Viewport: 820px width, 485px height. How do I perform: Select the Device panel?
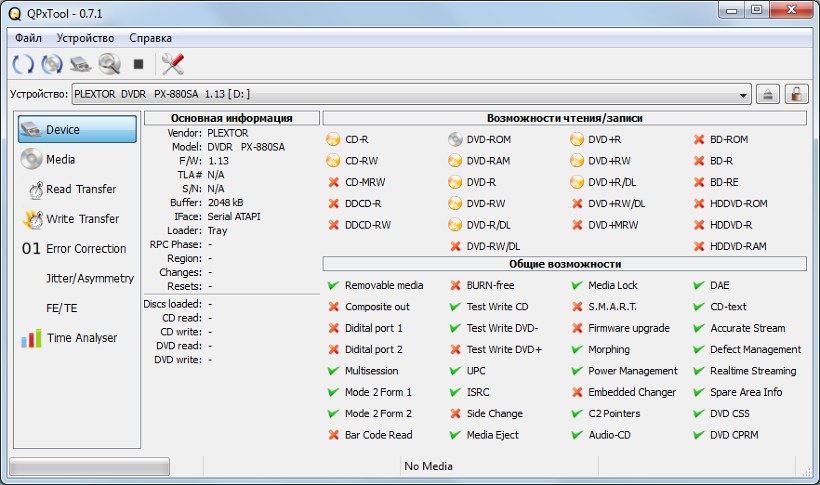click(77, 129)
